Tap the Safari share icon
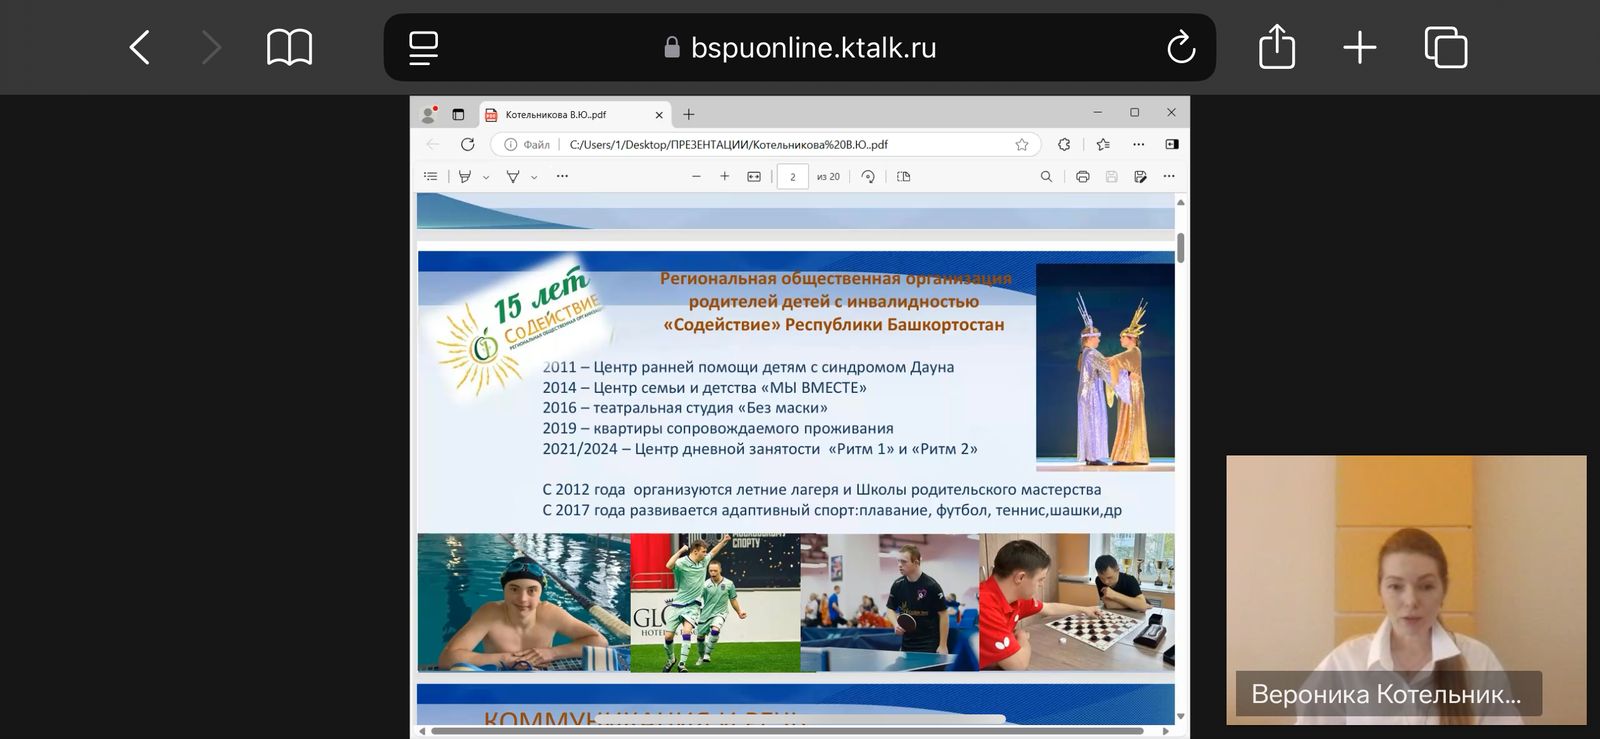The height and width of the screenshot is (739, 1600). [x=1276, y=47]
